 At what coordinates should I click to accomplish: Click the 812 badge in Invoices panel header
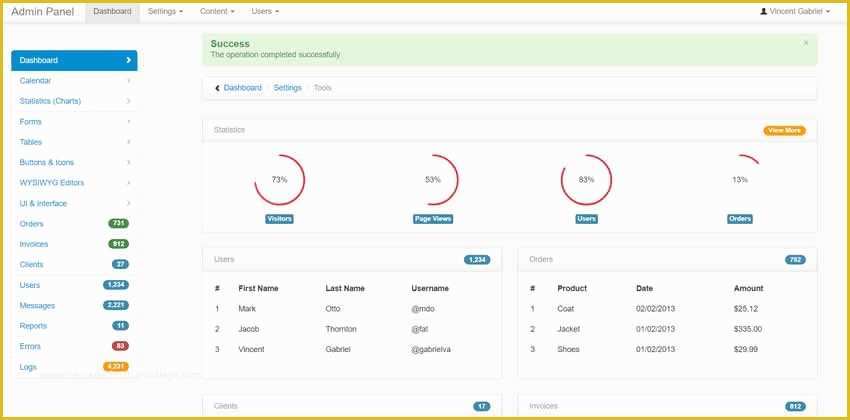point(795,406)
